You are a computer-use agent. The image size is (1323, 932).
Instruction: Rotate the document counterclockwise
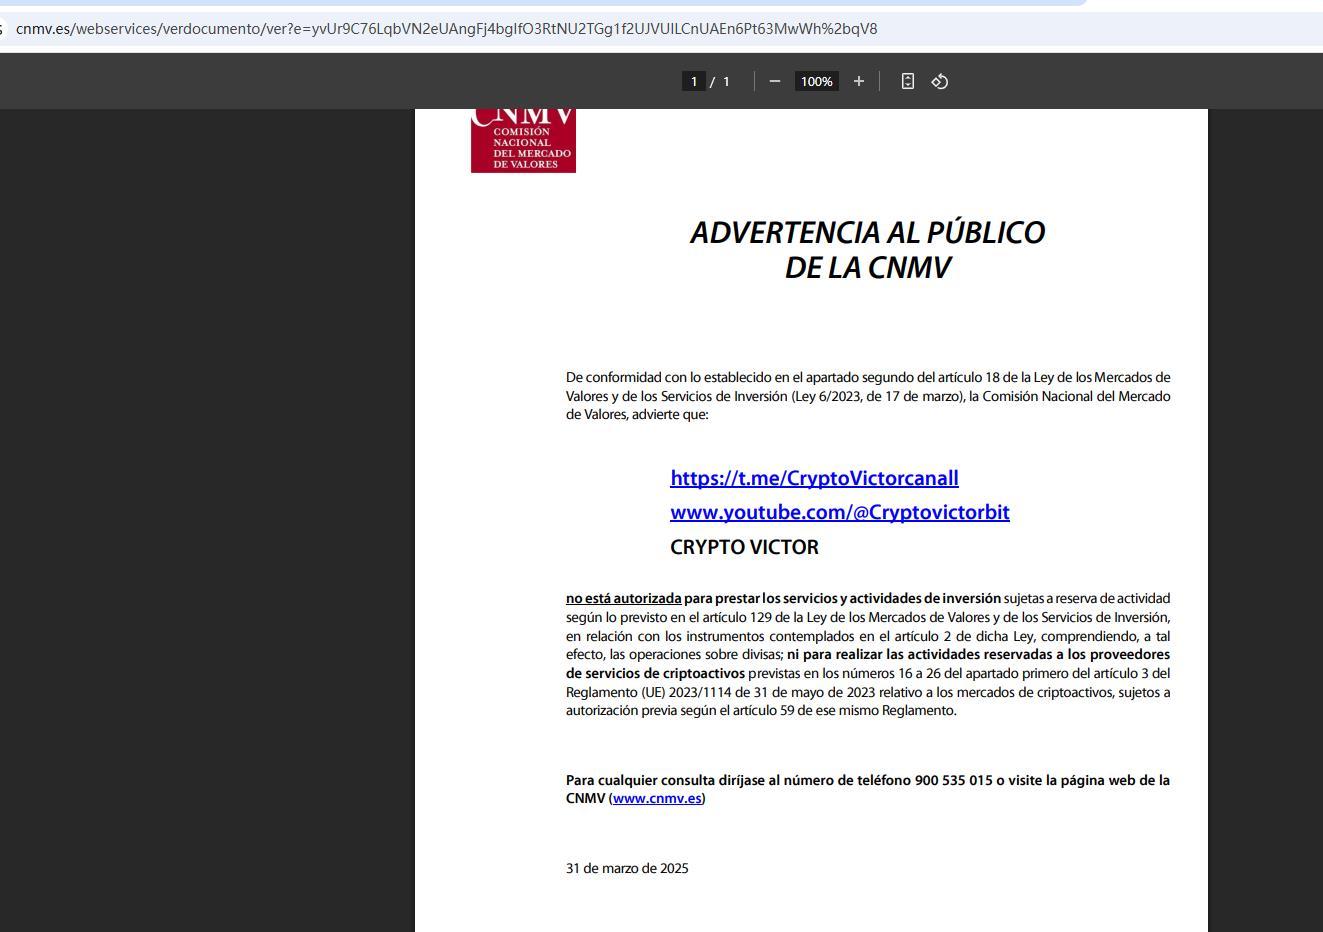coord(939,81)
